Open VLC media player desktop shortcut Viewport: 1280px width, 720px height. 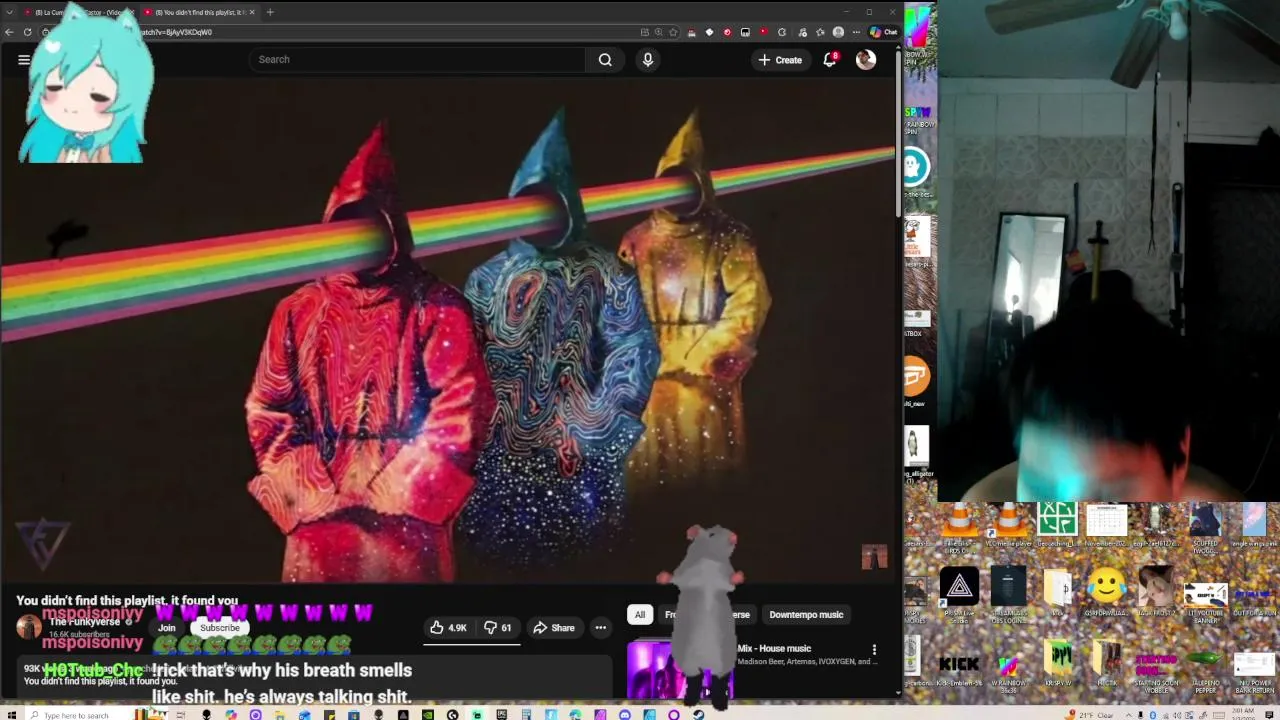(x=1008, y=527)
